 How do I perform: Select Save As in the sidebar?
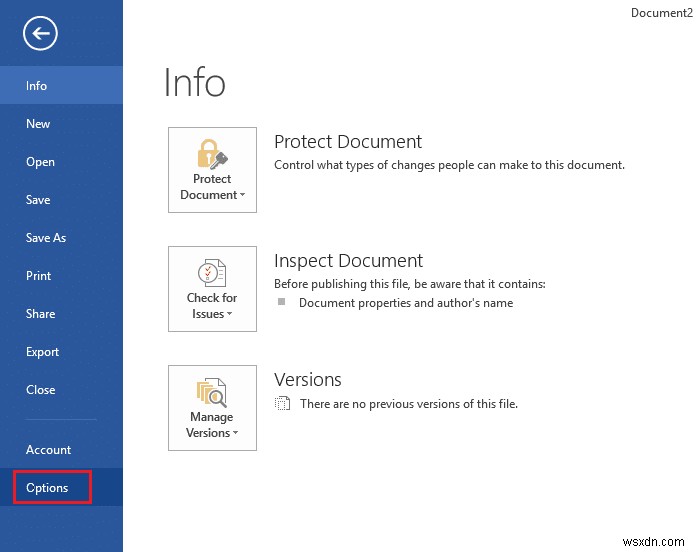(61, 238)
